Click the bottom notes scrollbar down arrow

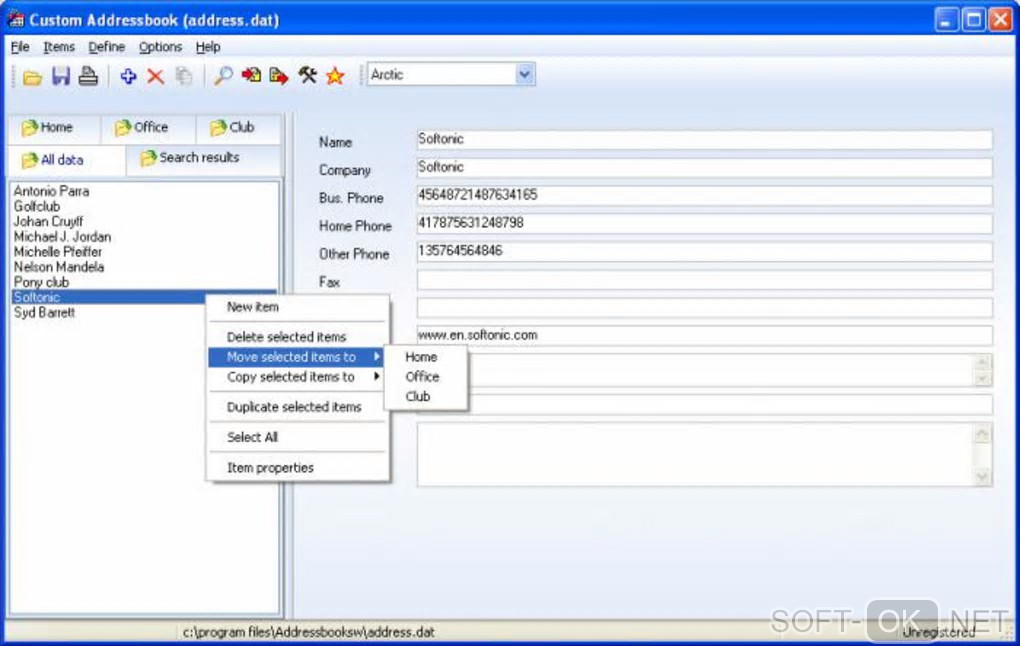click(982, 476)
